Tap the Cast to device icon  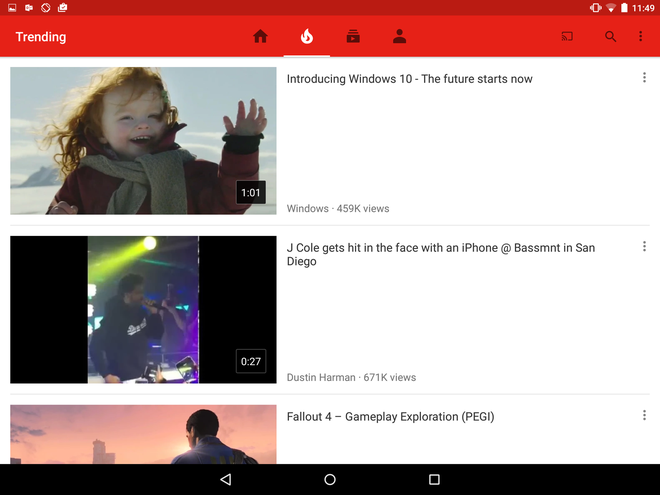[567, 37]
